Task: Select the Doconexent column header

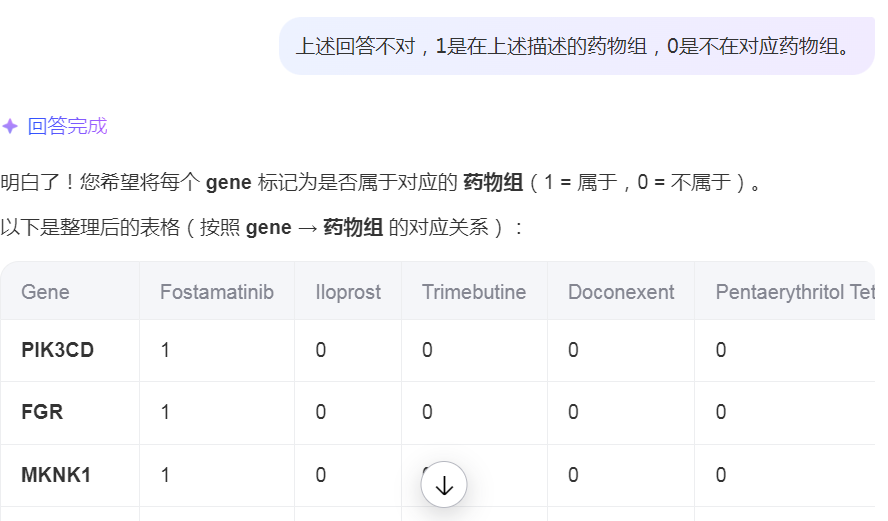Action: pos(621,292)
